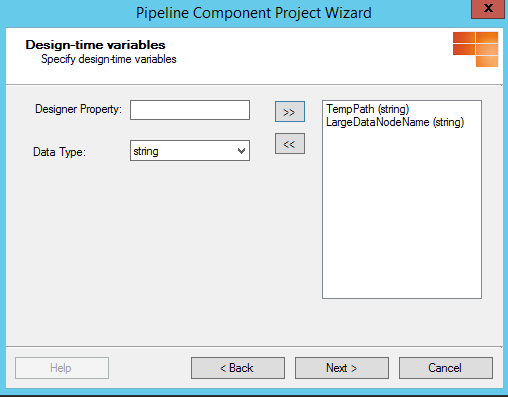Click the "Data Type:" label
This screenshot has width=508, height=397.
[x=59, y=152]
